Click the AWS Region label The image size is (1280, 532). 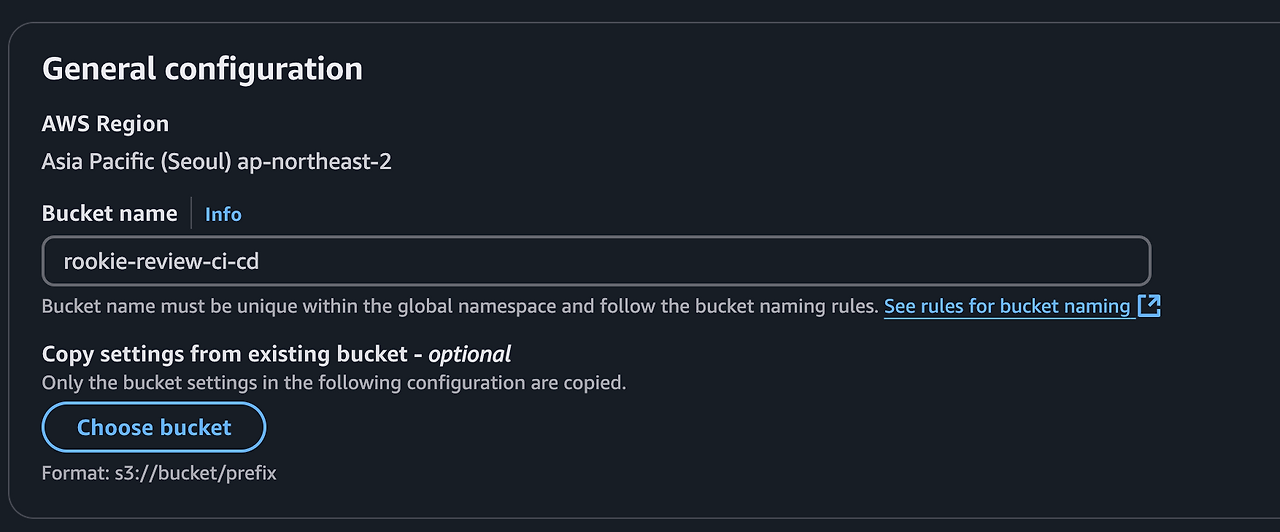[x=105, y=124]
